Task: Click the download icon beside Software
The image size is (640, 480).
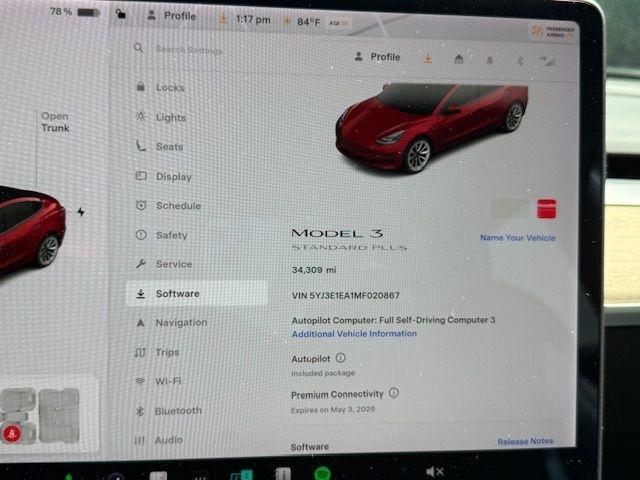Action: pyautogui.click(x=141, y=293)
